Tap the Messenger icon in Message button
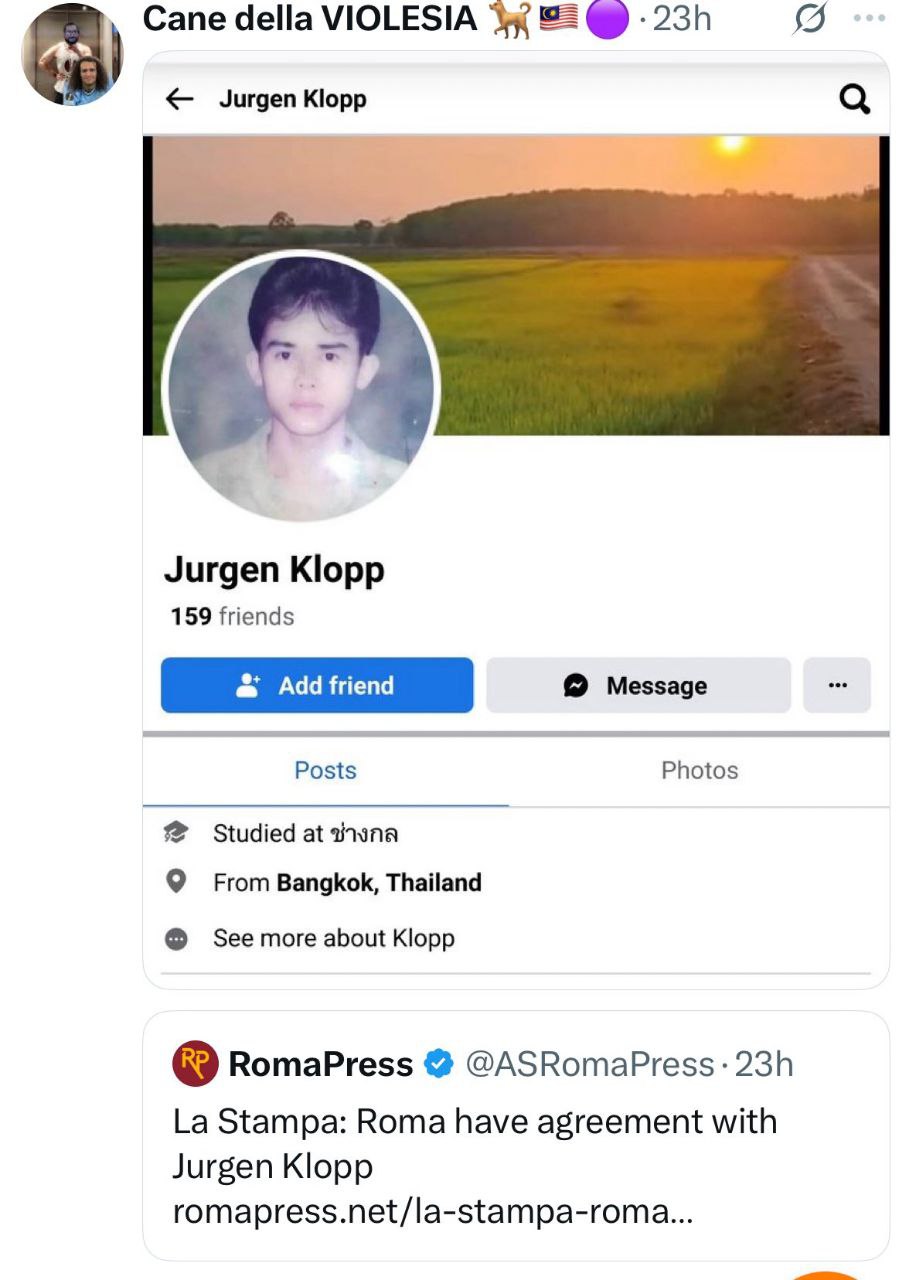 [x=576, y=685]
